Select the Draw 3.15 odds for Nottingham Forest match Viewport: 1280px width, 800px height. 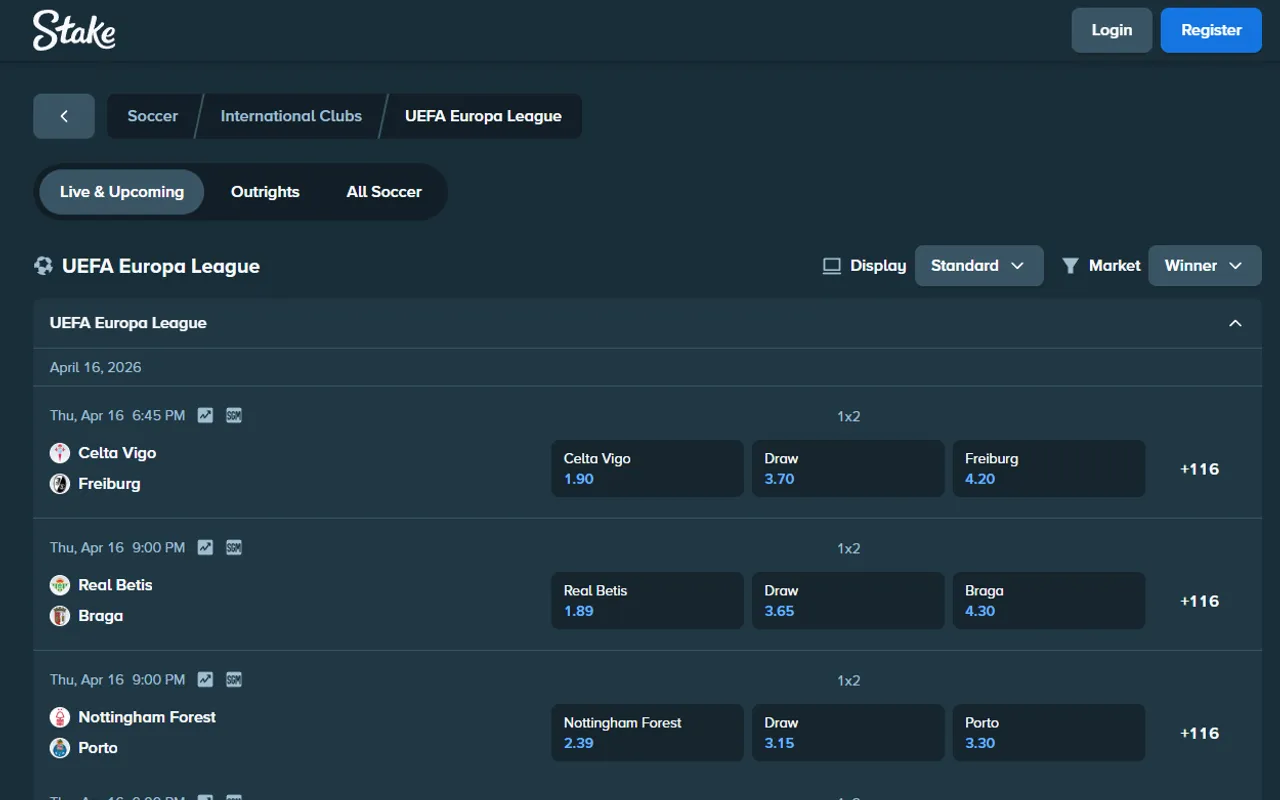tap(847, 732)
